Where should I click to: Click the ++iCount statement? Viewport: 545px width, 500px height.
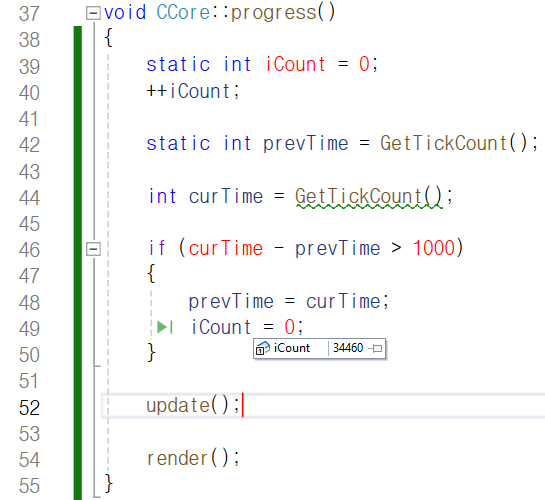[193, 91]
